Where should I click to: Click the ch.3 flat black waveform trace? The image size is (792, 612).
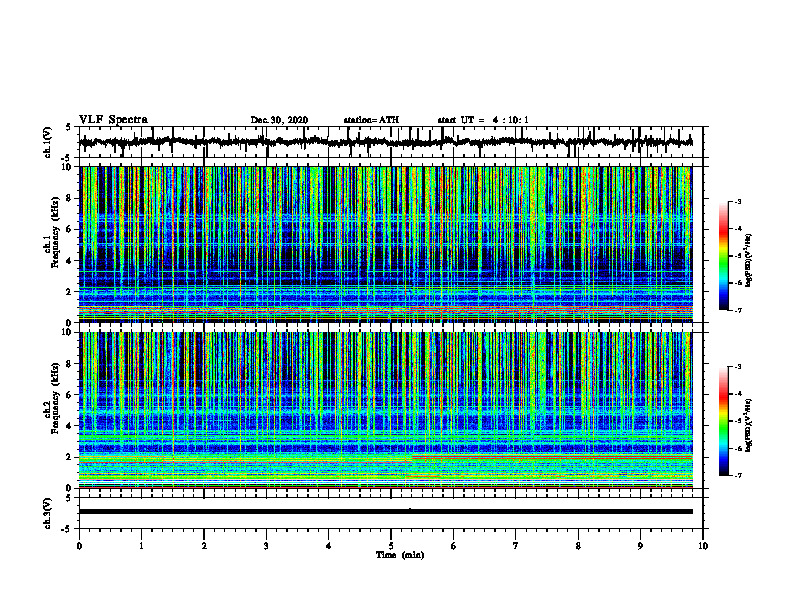[386, 512]
